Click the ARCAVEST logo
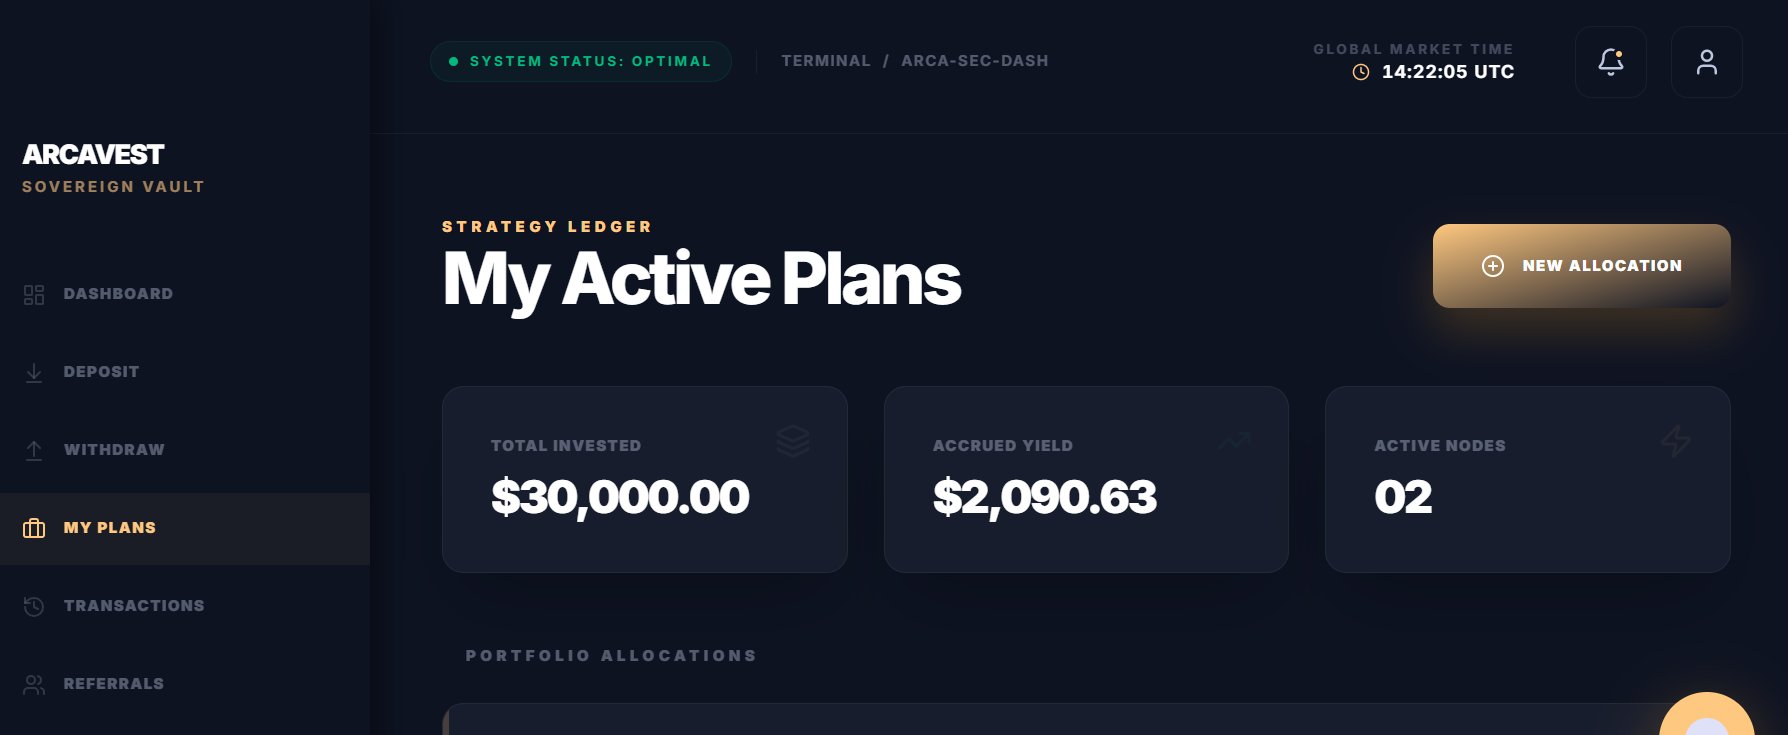 93,155
